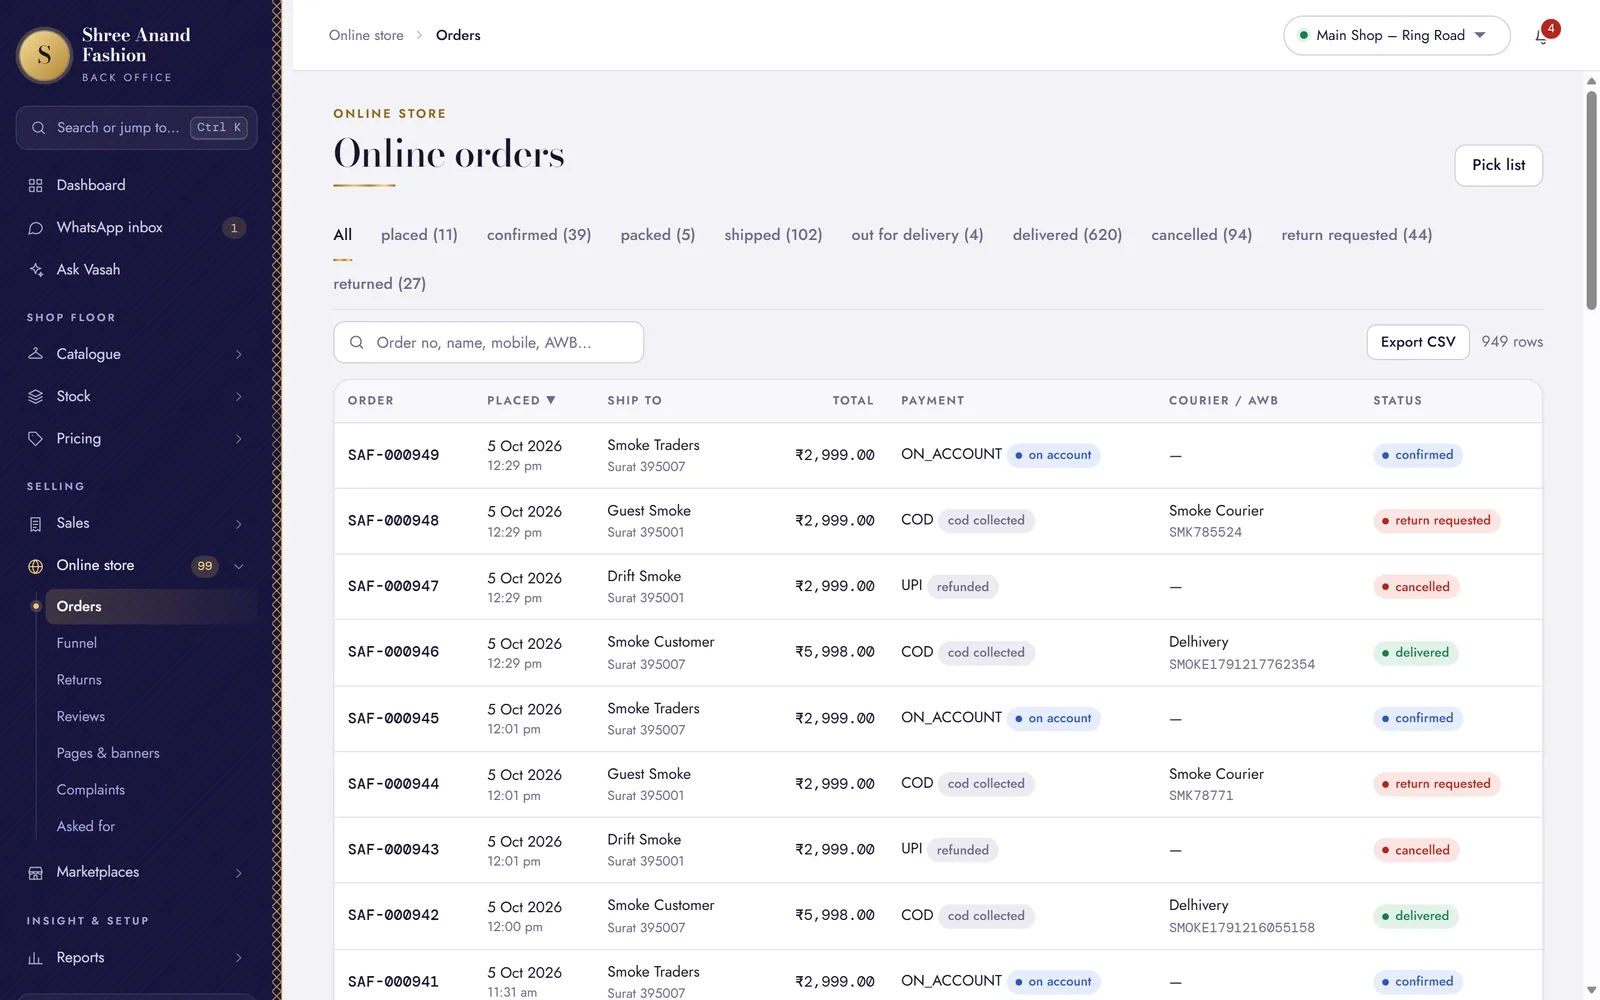Expand the Pricing submenu chevron
1600x1000 pixels.
(x=239, y=439)
